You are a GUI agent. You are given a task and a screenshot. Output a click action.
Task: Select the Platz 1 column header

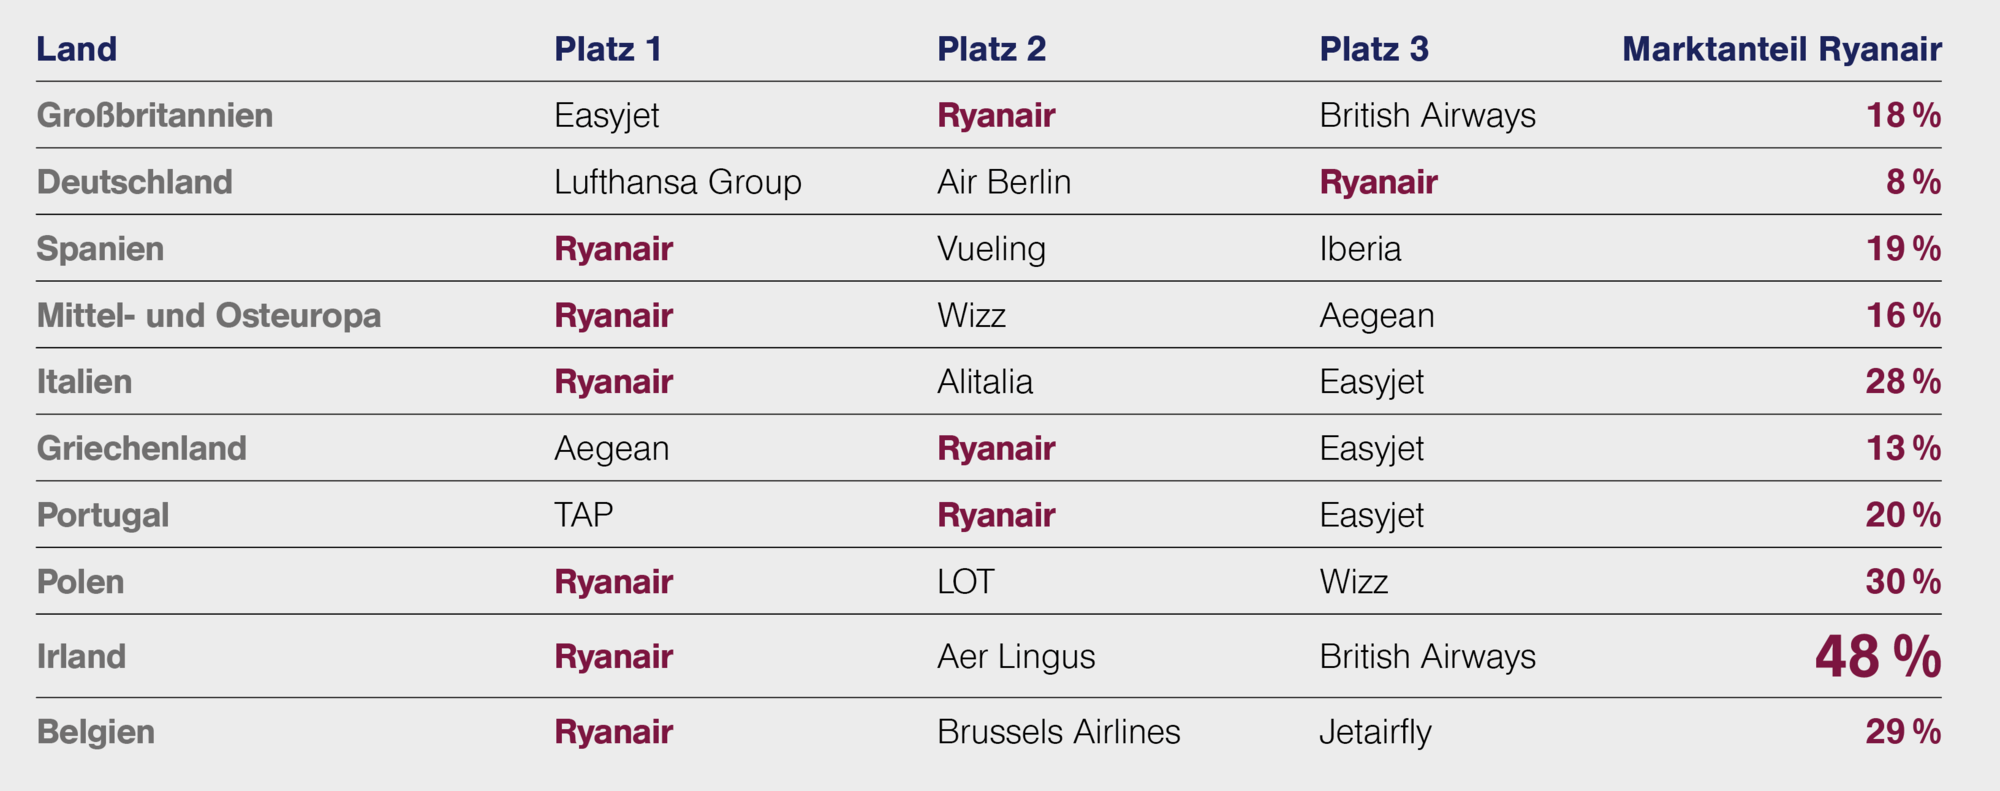pos(608,49)
